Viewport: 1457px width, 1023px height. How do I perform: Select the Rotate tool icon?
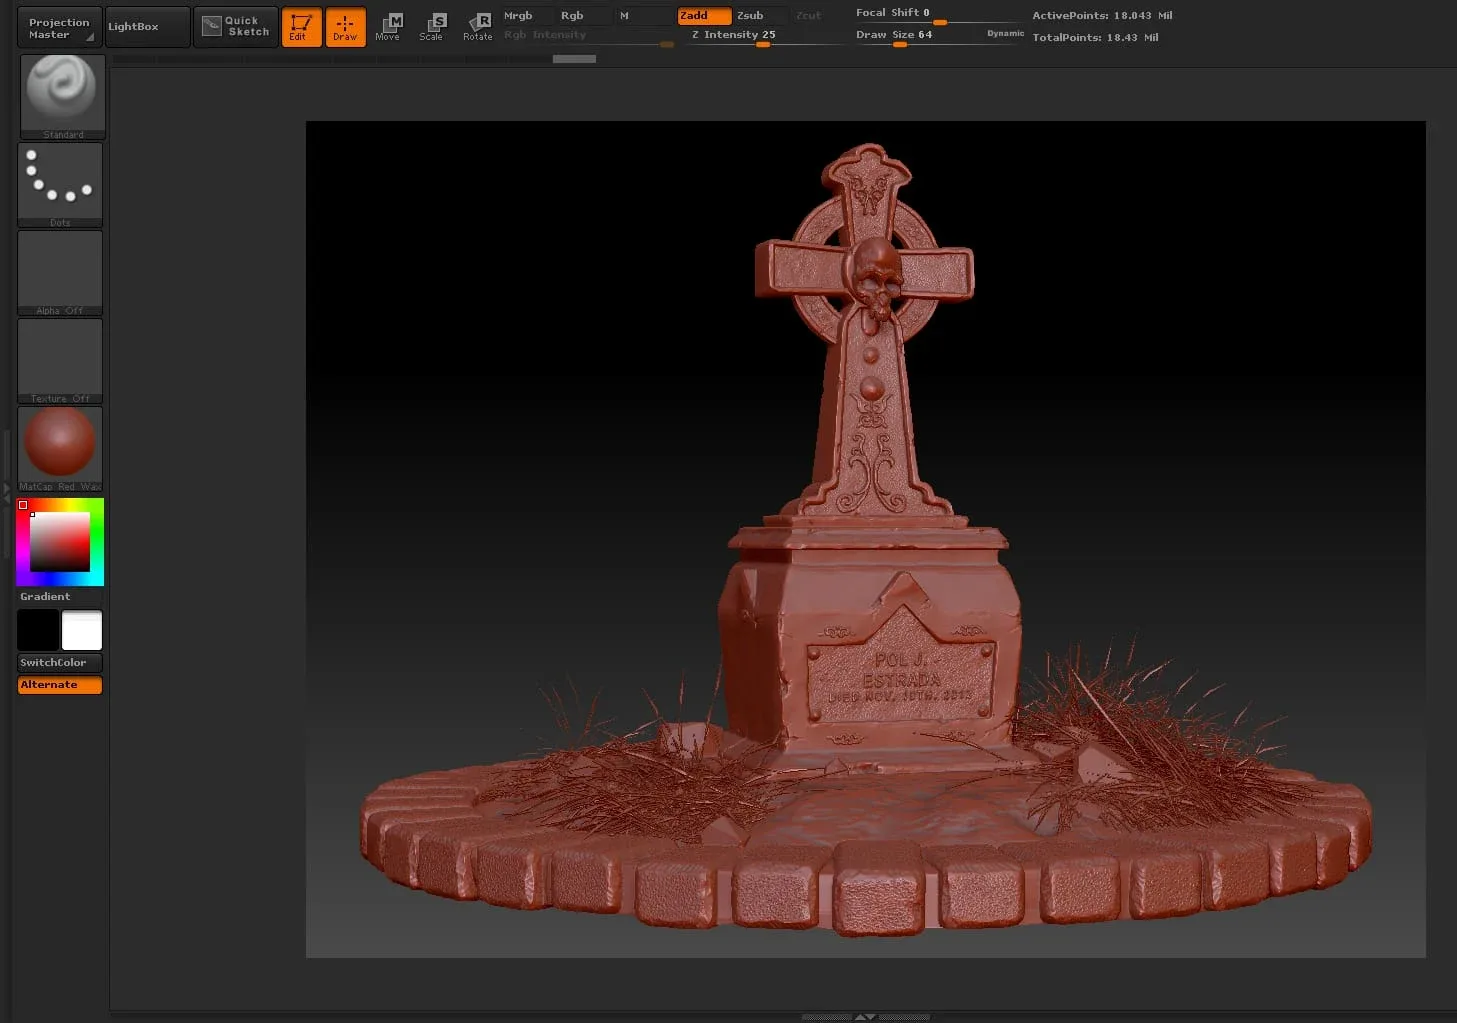(477, 27)
